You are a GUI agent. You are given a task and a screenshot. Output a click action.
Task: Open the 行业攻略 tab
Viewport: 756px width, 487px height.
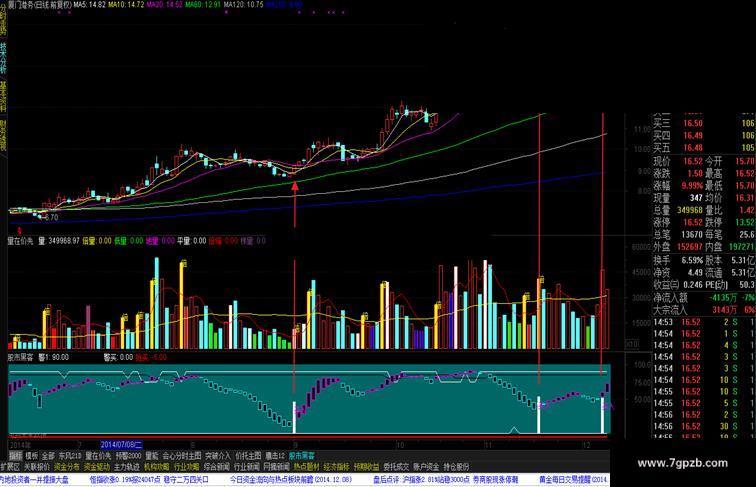(187, 467)
